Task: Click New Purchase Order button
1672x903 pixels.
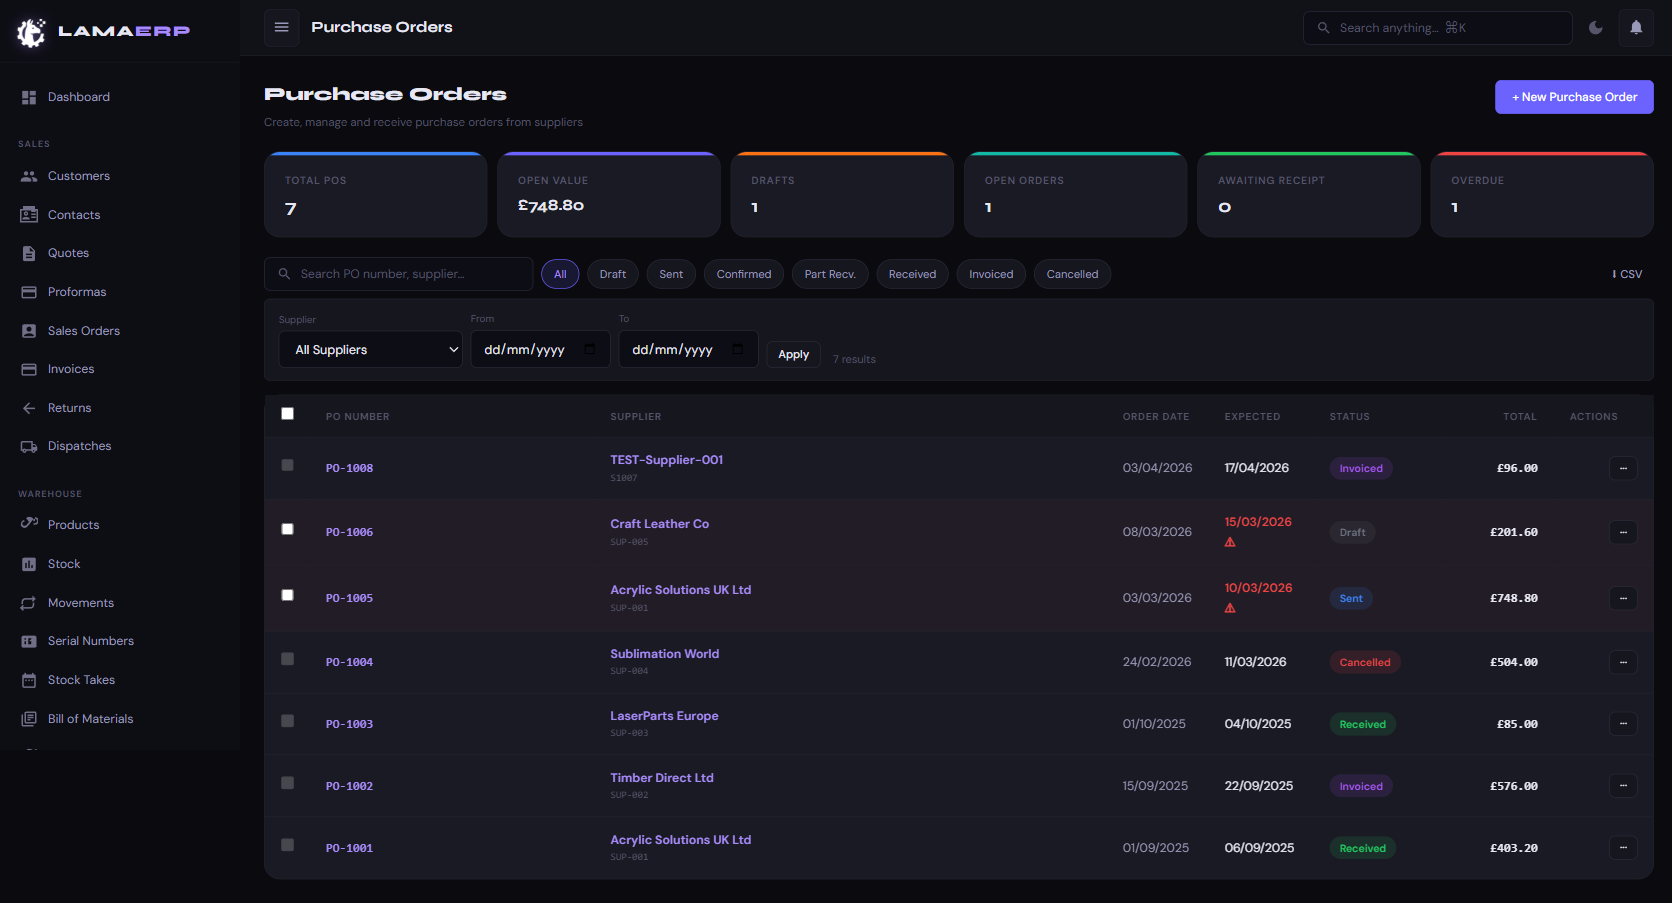Action: (x=1573, y=97)
